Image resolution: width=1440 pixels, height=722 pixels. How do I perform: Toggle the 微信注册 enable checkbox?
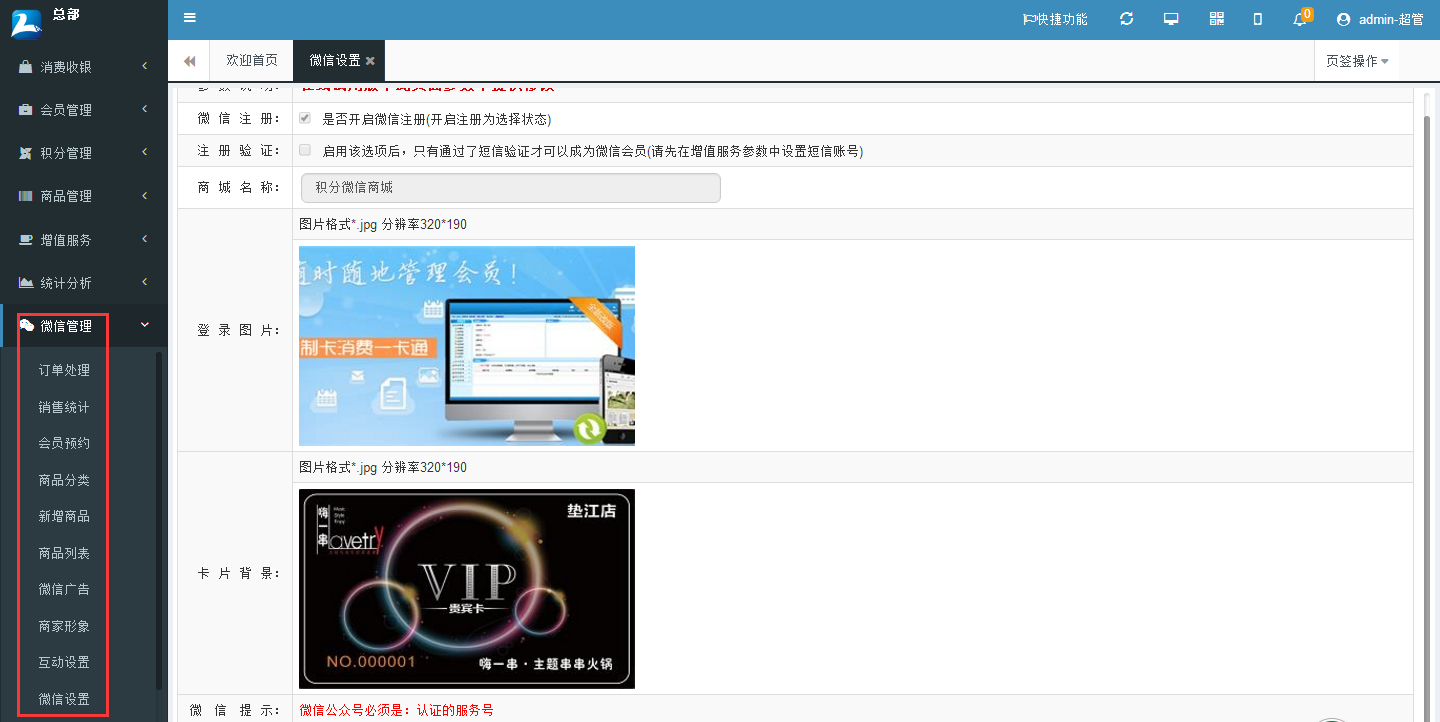305,118
